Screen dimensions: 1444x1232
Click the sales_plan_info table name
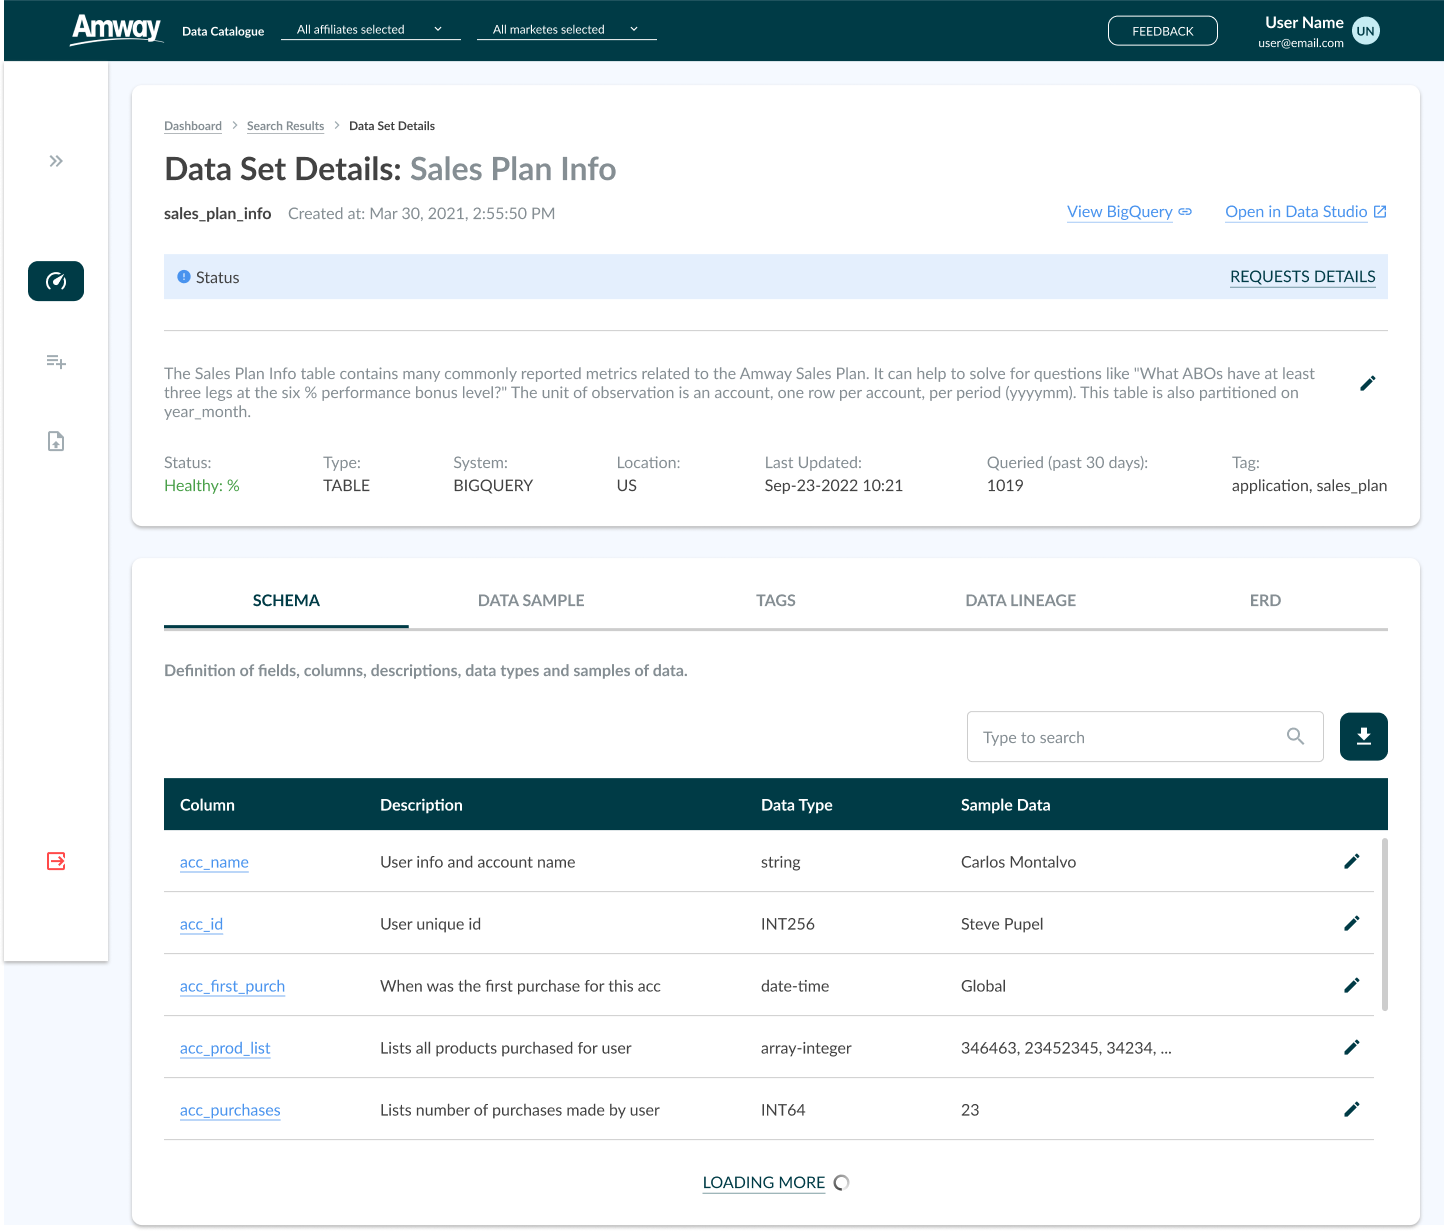[x=218, y=213]
